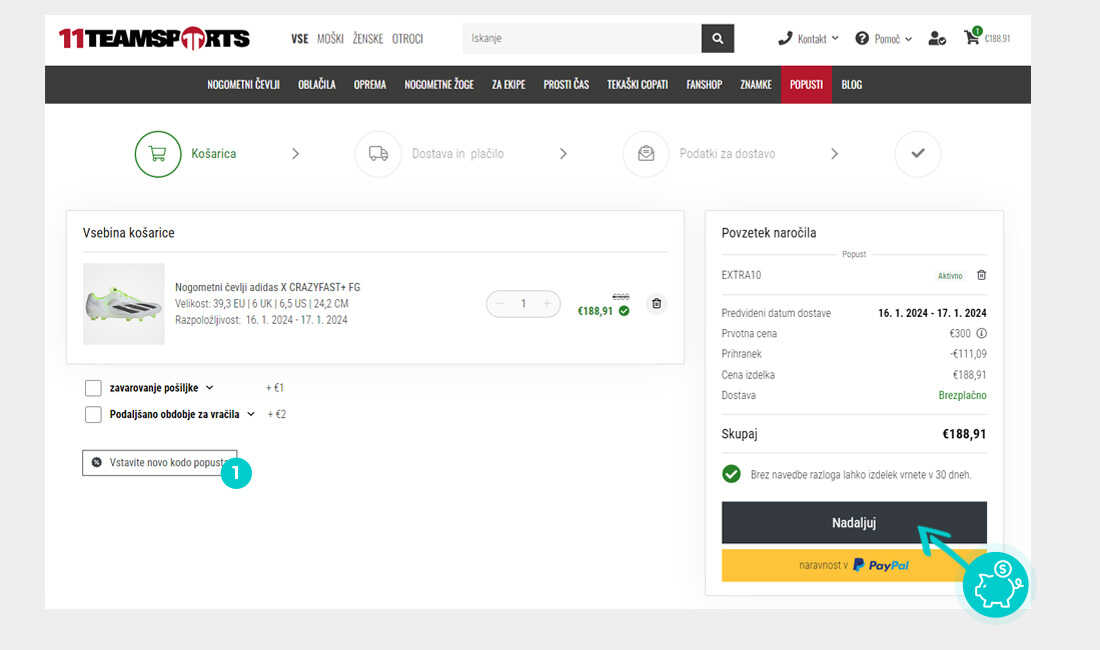
Task: Enable zavarovanje pošiljke checkbox
Action: (93, 388)
